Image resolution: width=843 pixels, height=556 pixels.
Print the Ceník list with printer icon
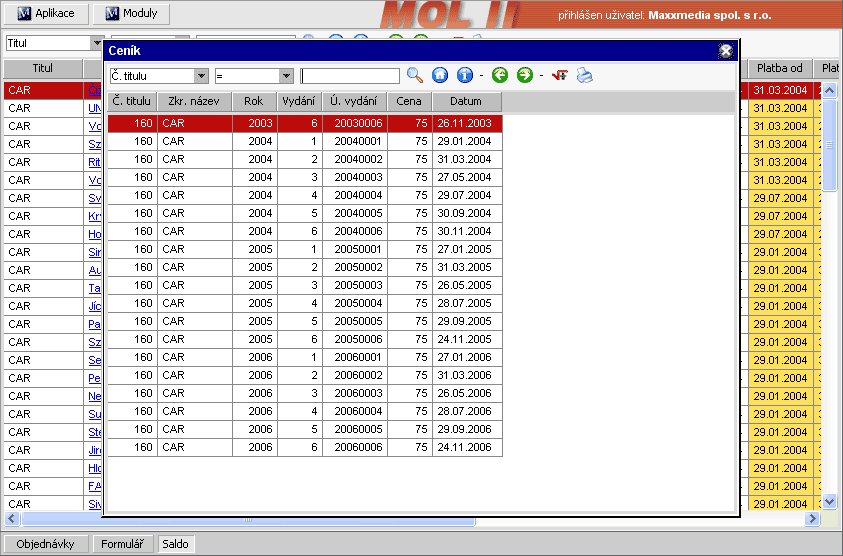[585, 76]
